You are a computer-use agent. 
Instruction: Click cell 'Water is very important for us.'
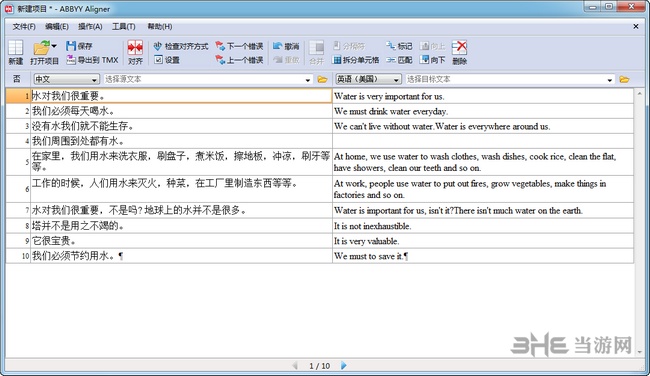(483, 96)
